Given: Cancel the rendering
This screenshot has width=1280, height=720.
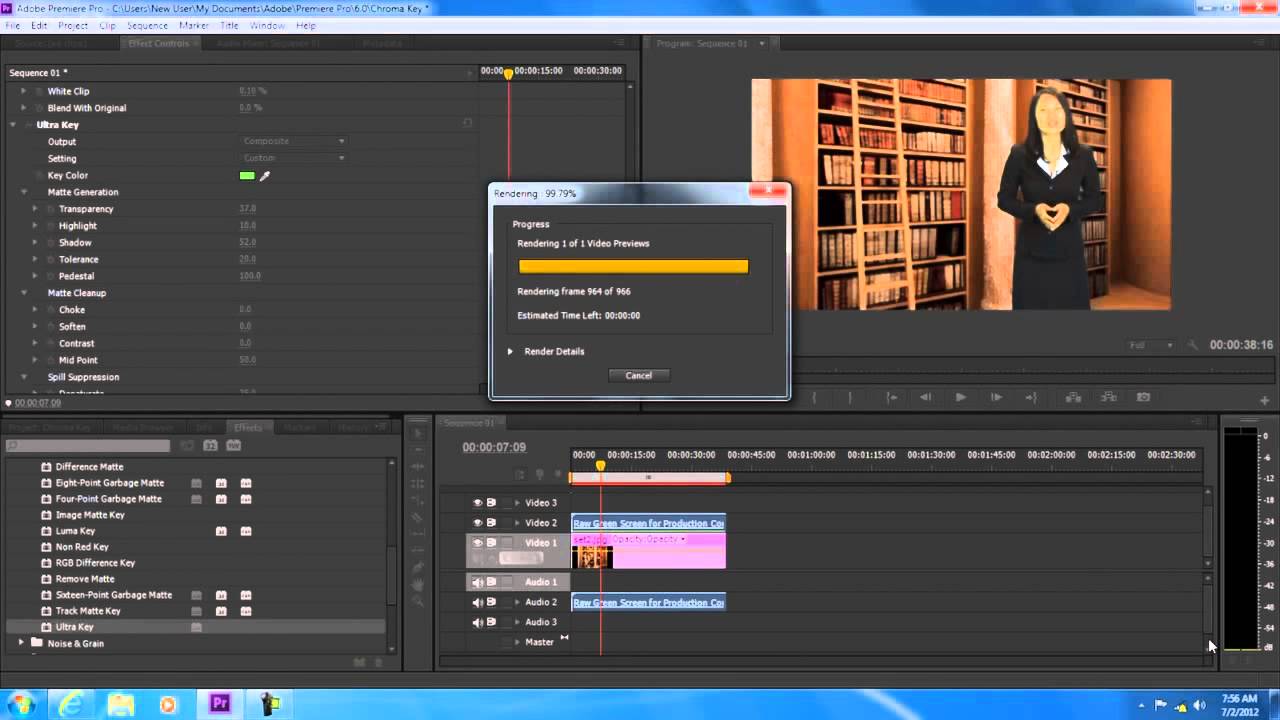Looking at the screenshot, I should coord(638,375).
